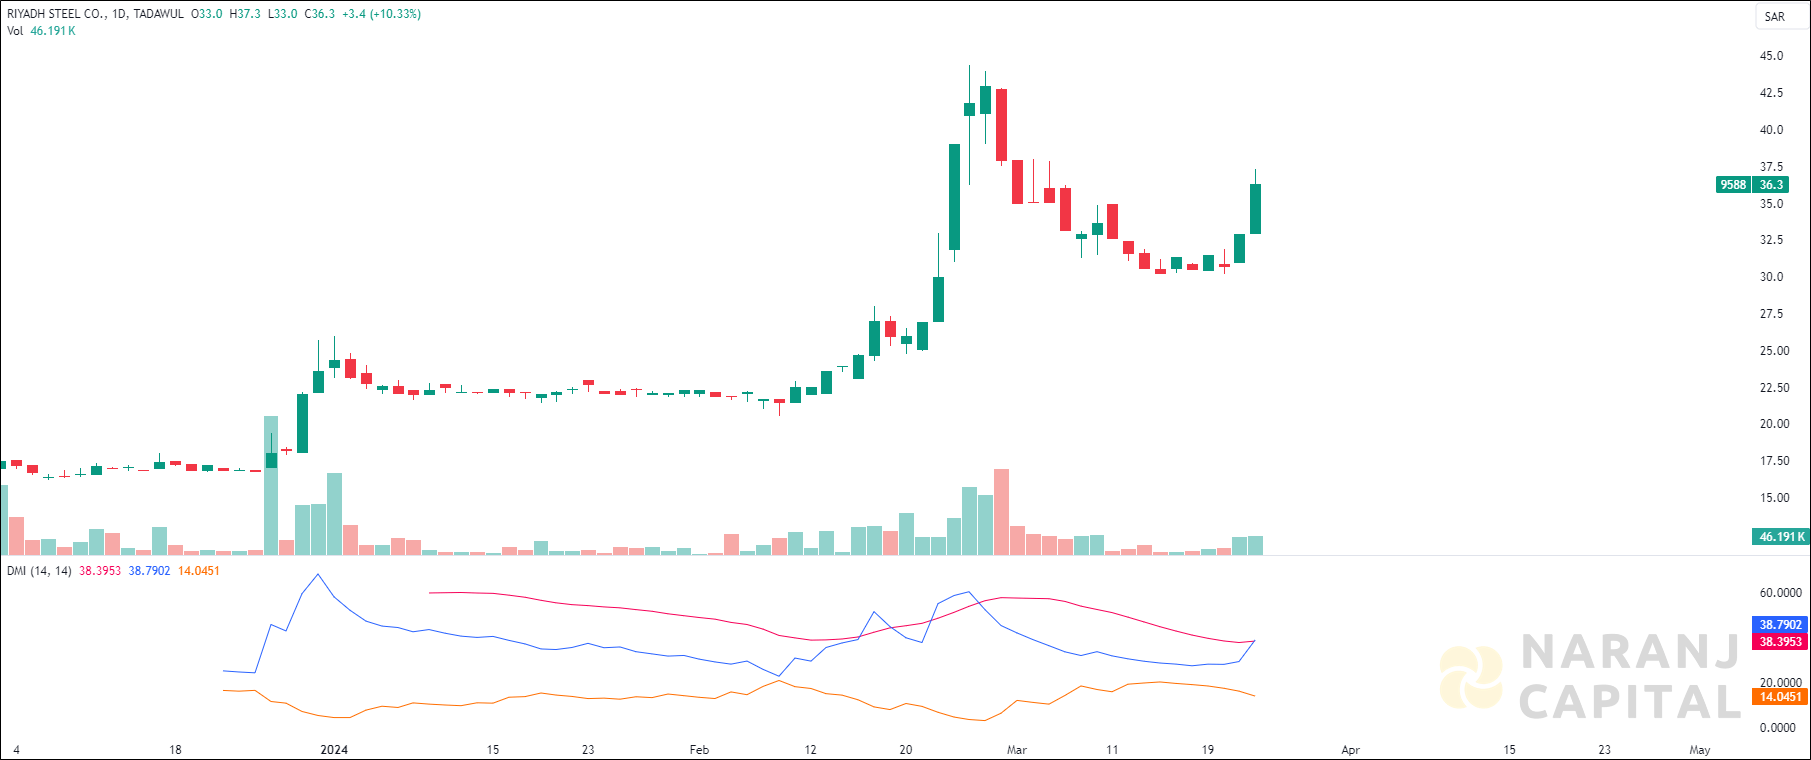The image size is (1811, 760).
Task: Click the 35.0 price scale label
Action: [x=1771, y=204]
